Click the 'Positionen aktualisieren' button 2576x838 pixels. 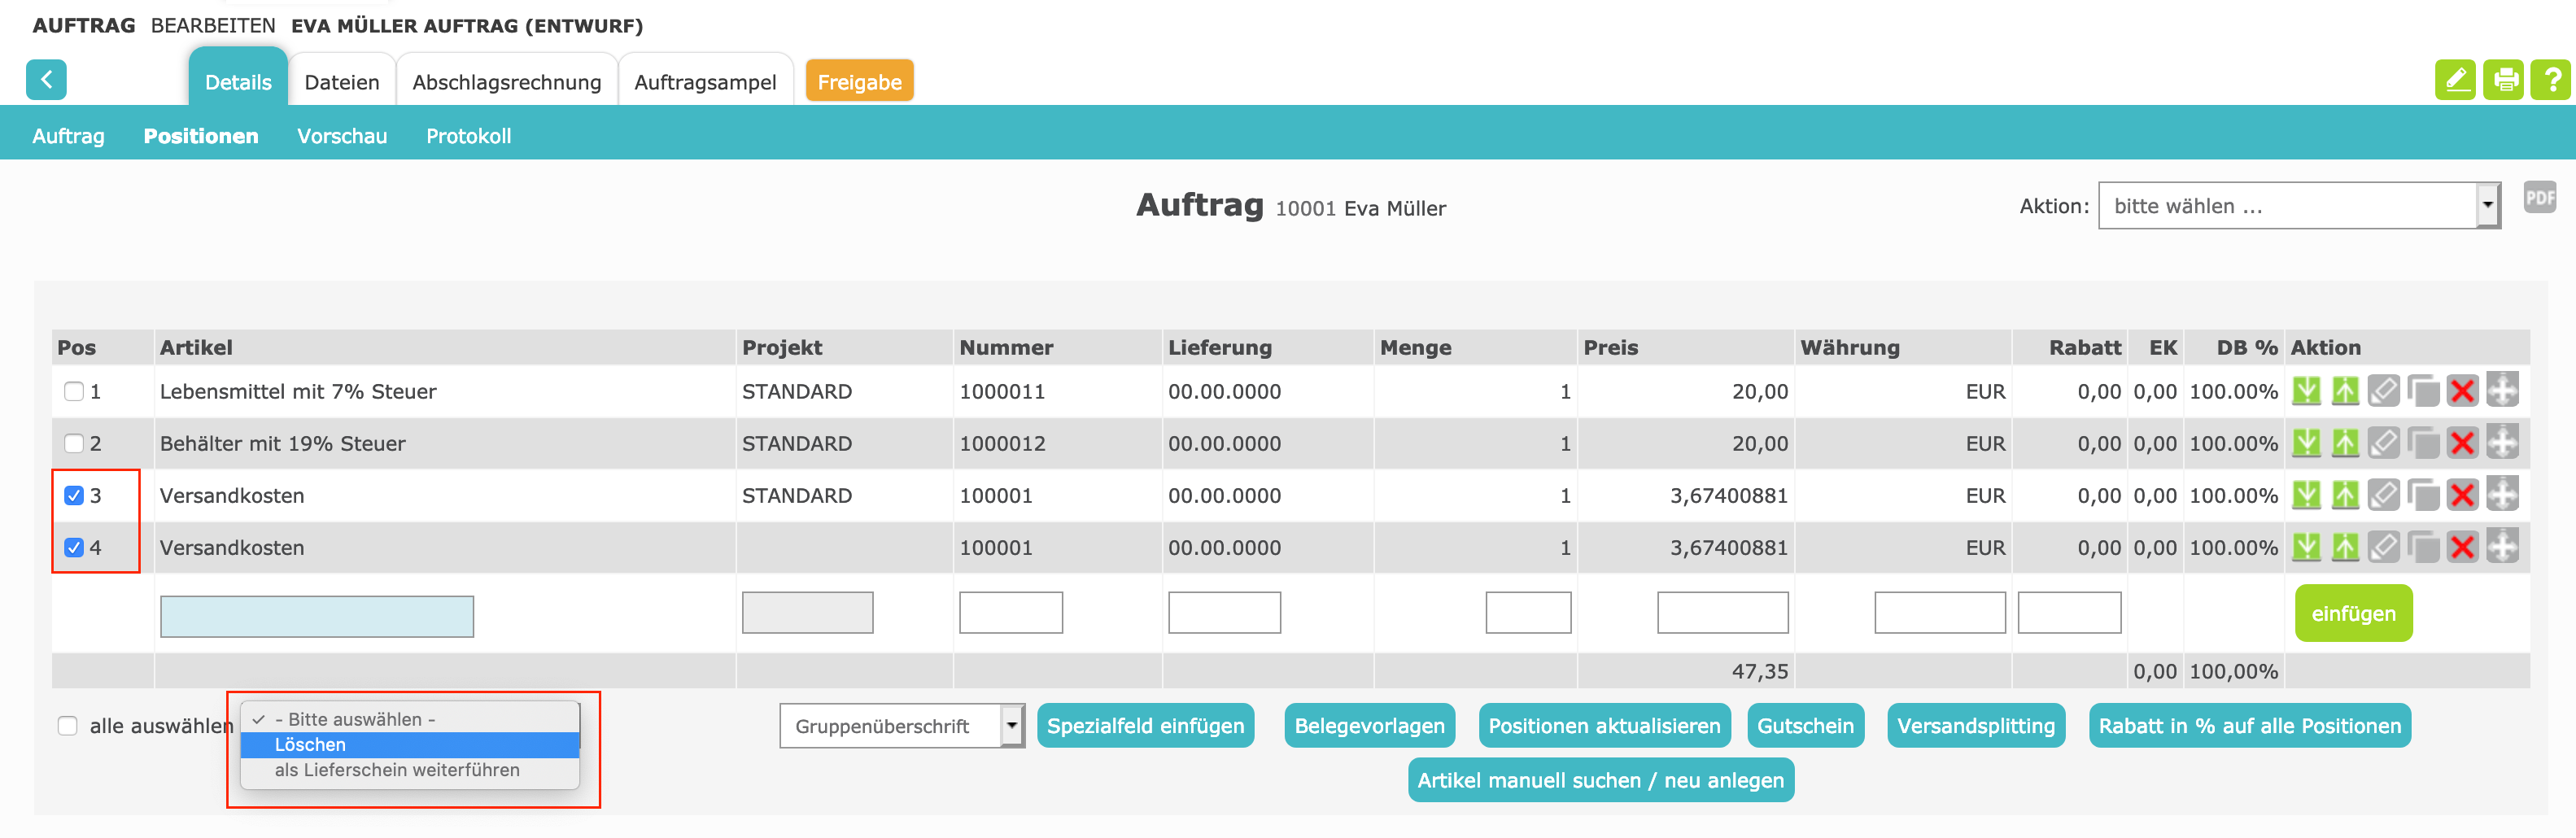1604,726
